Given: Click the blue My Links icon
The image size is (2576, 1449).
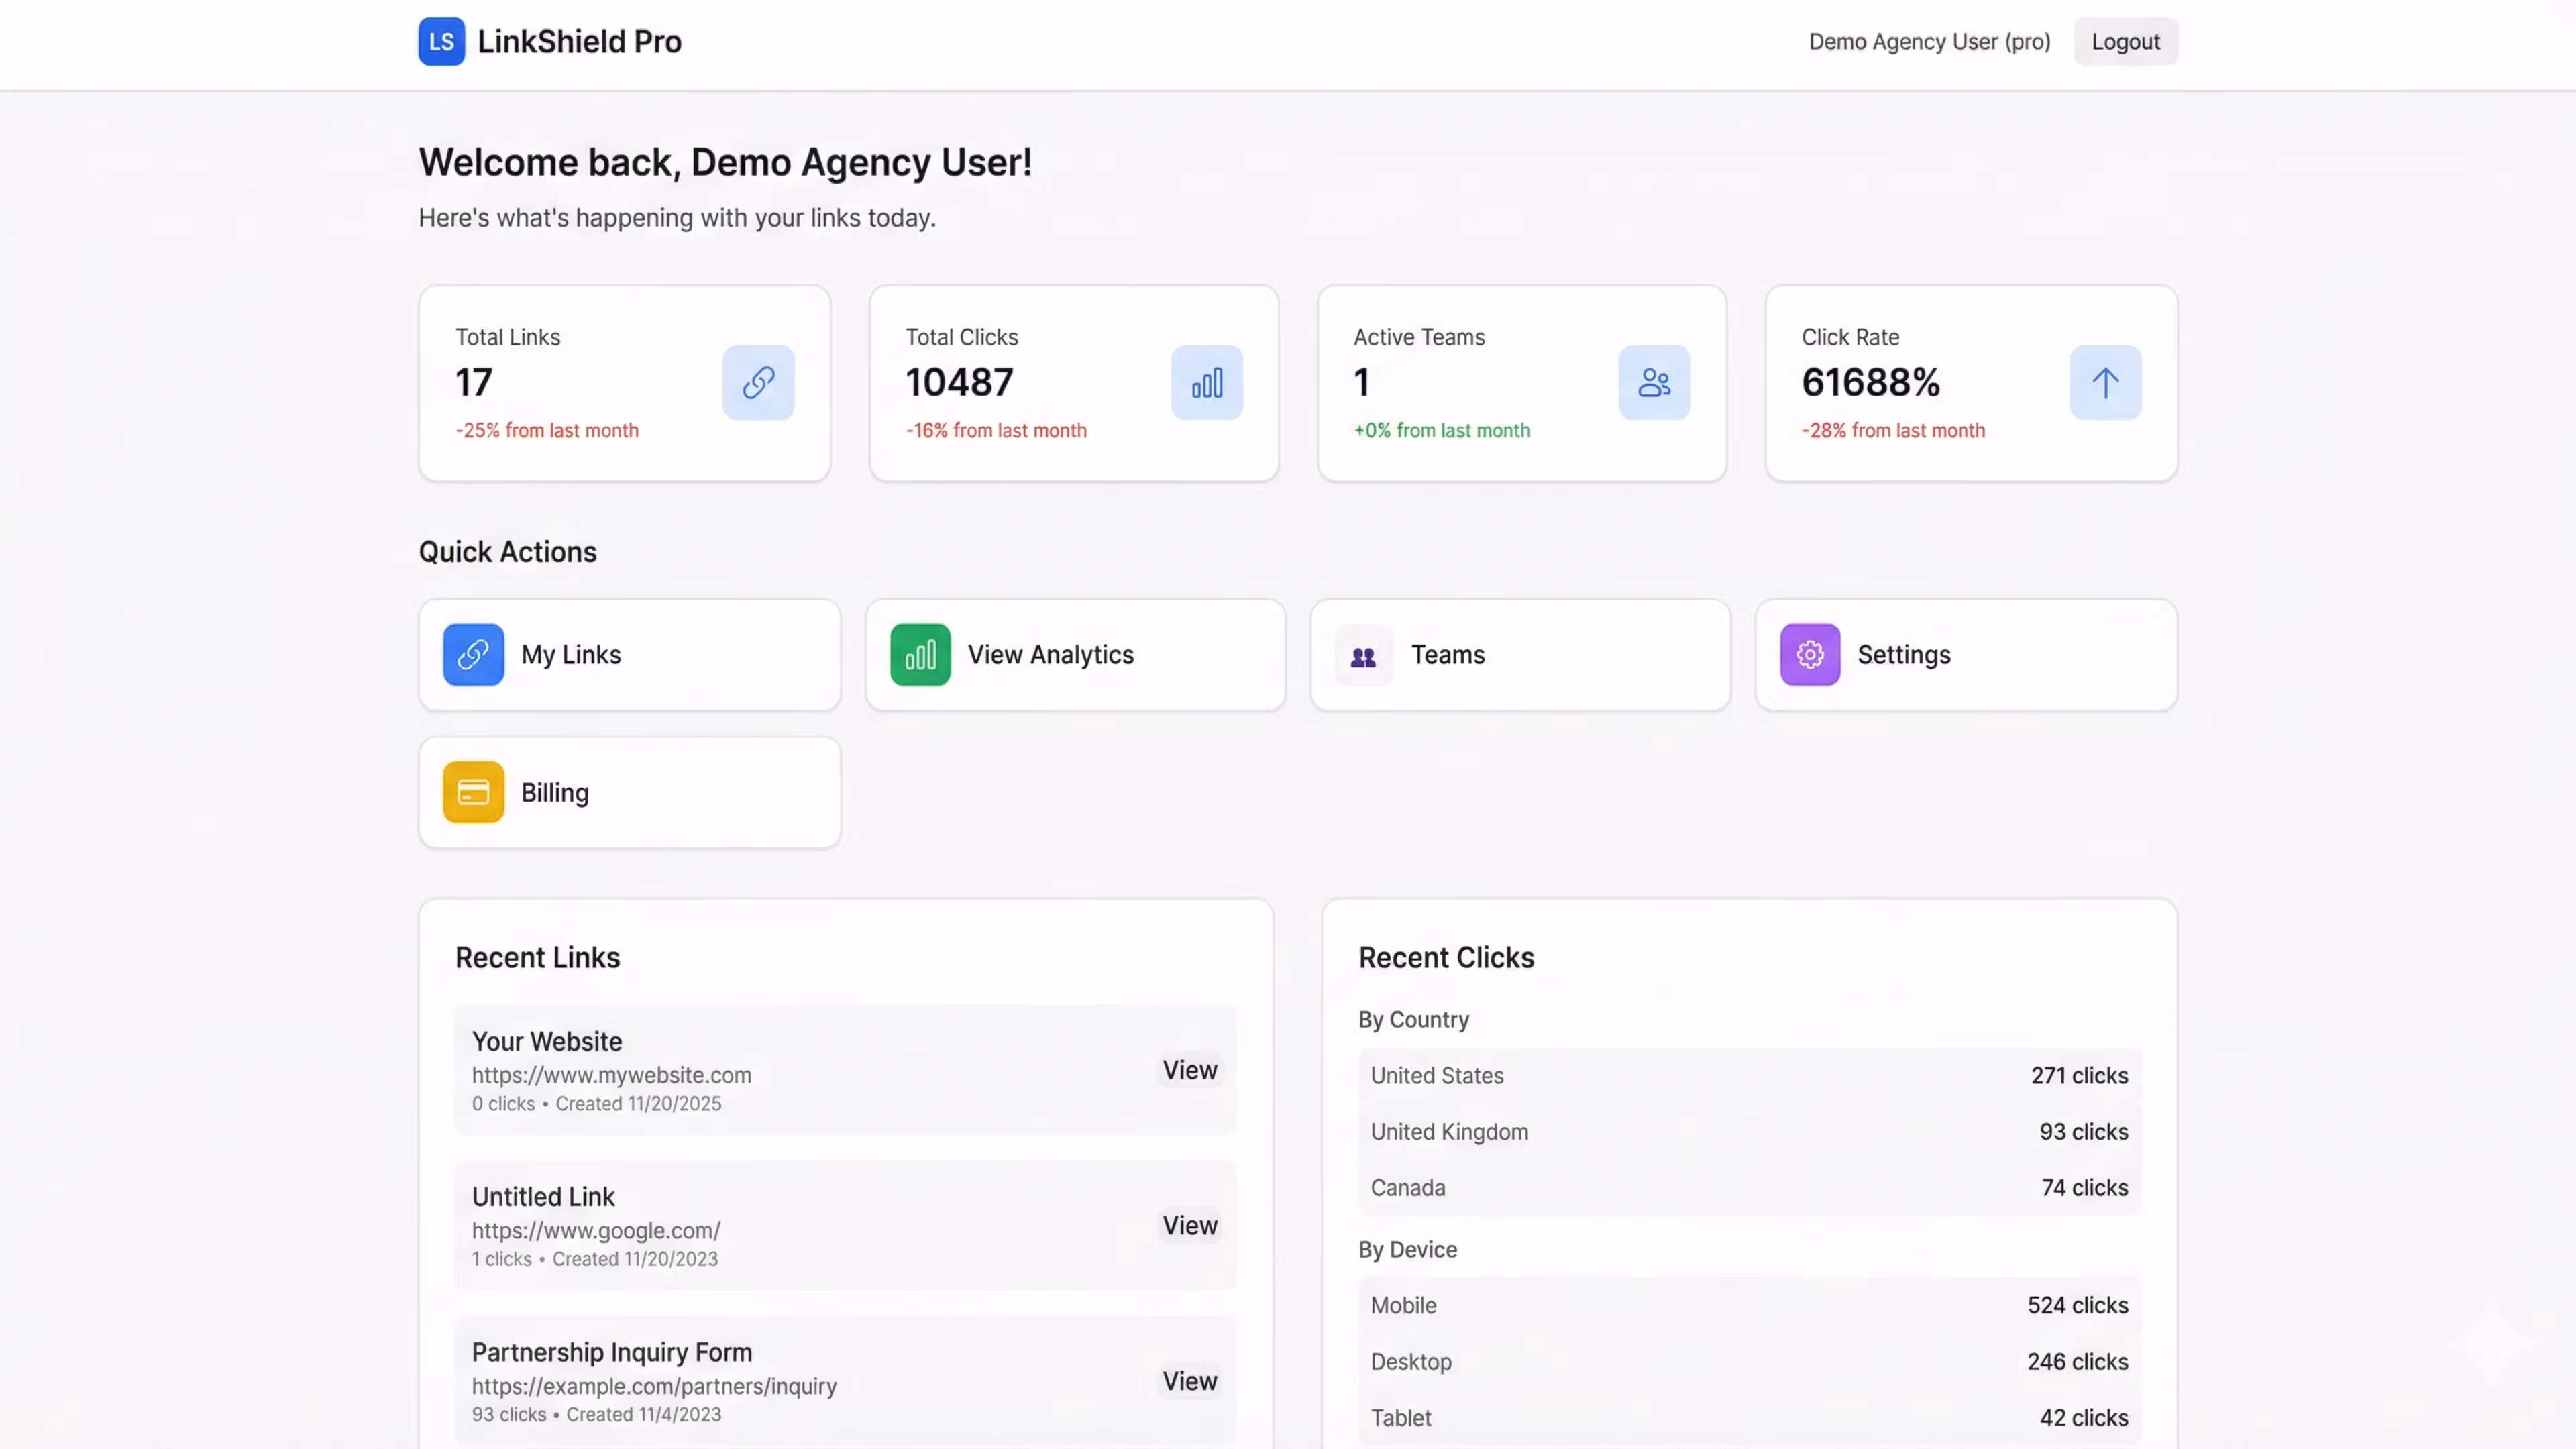Looking at the screenshot, I should (x=473, y=655).
